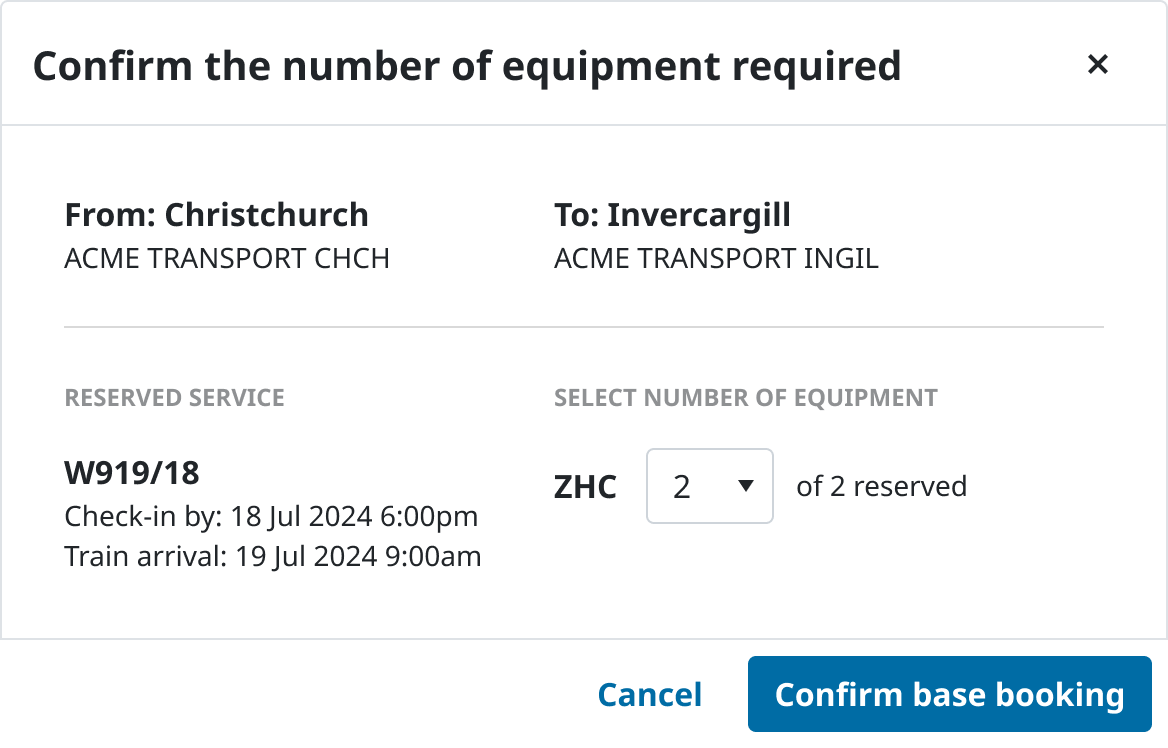This screenshot has height=748, width=1168.
Task: Select the To: Invercargill destination heading
Action: tap(672, 215)
